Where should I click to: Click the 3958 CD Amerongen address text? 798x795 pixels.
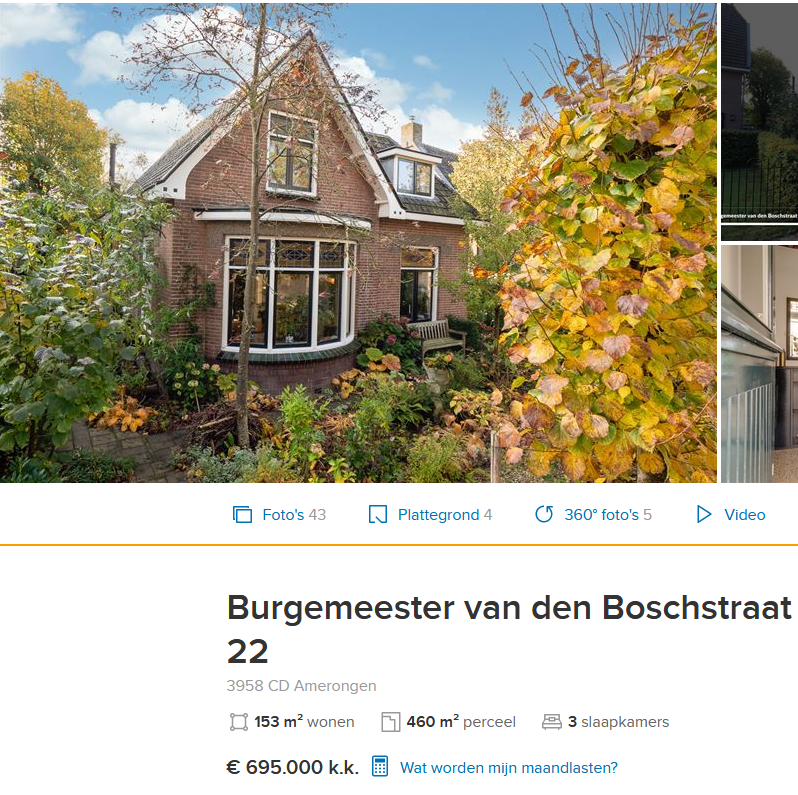[301, 686]
